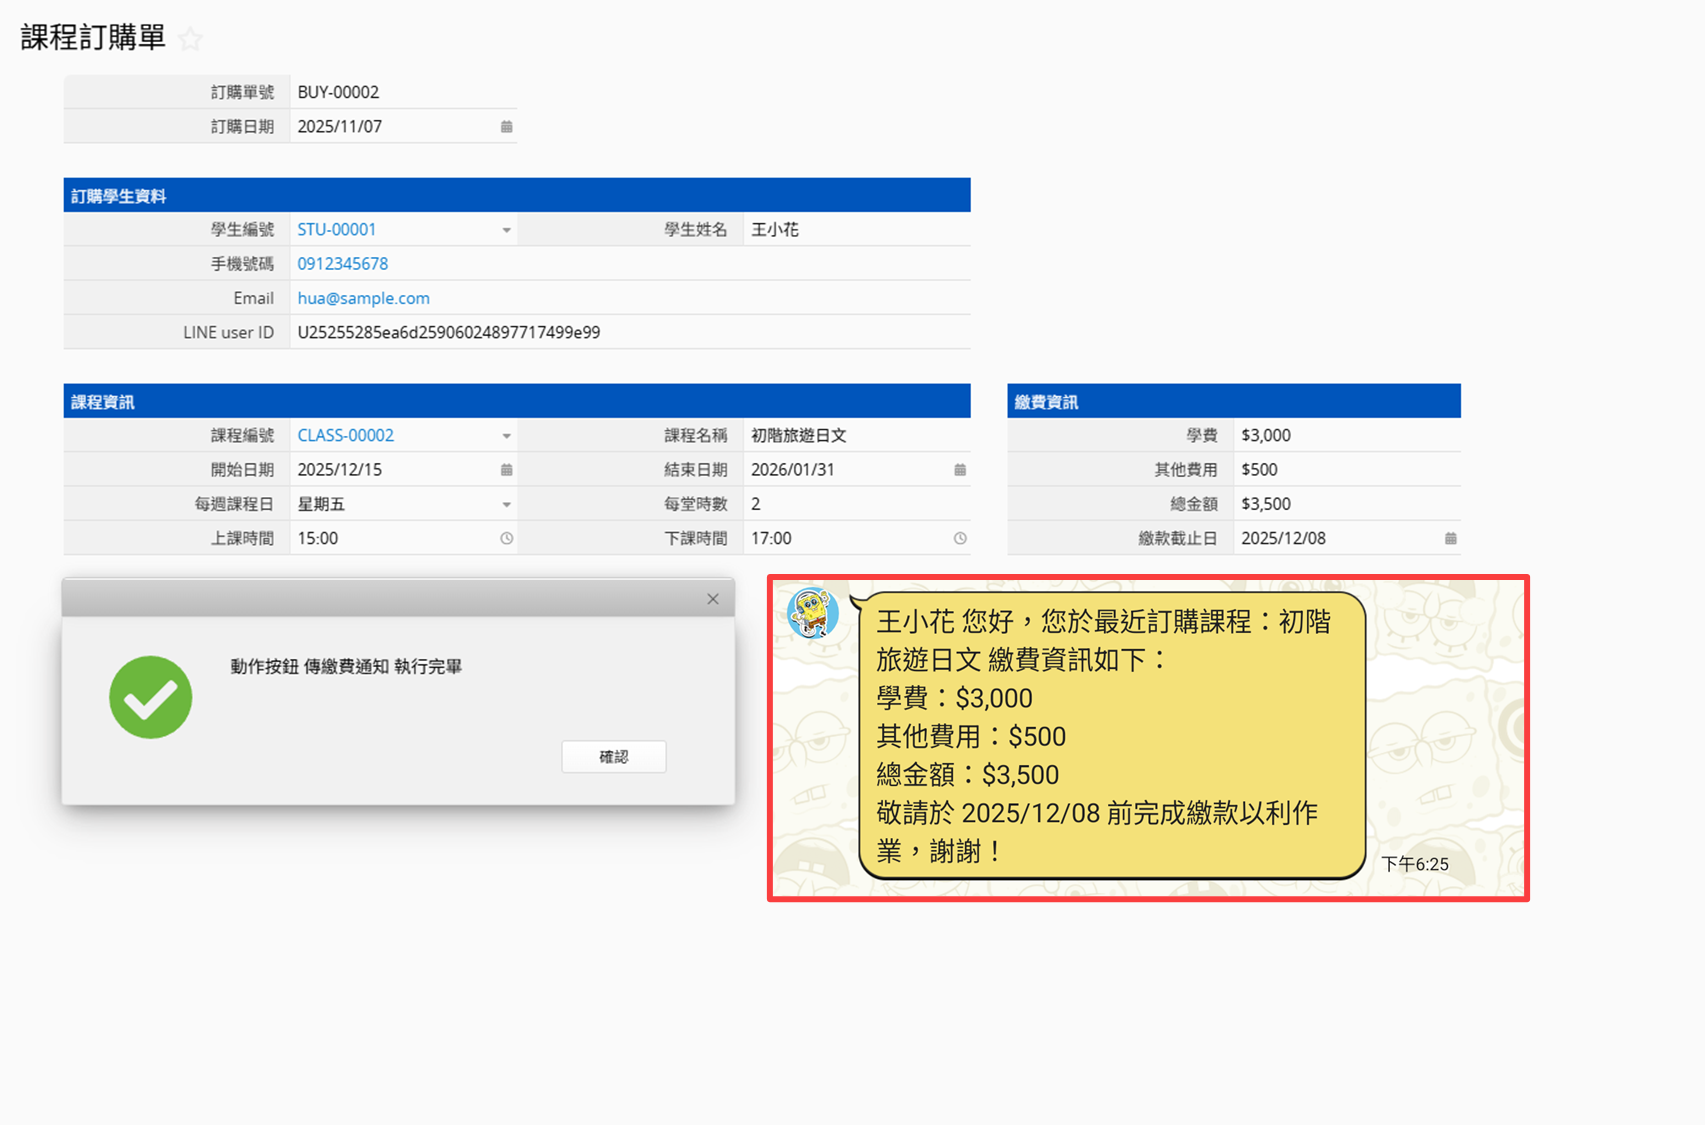
Task: Expand the 每週課程日 dropdown
Action: [506, 505]
